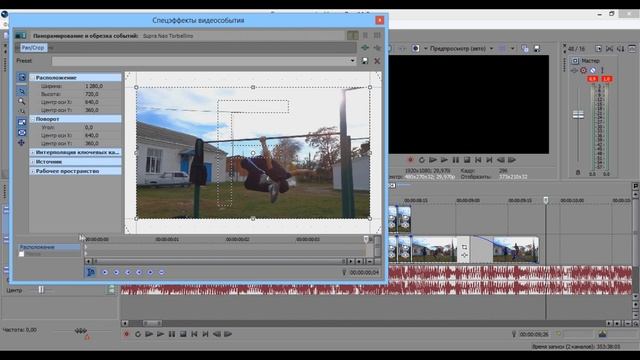This screenshot has width=640, height=360.
Task: Toggle Enable Snapping in Pan/Crop tools
Action: point(22,111)
